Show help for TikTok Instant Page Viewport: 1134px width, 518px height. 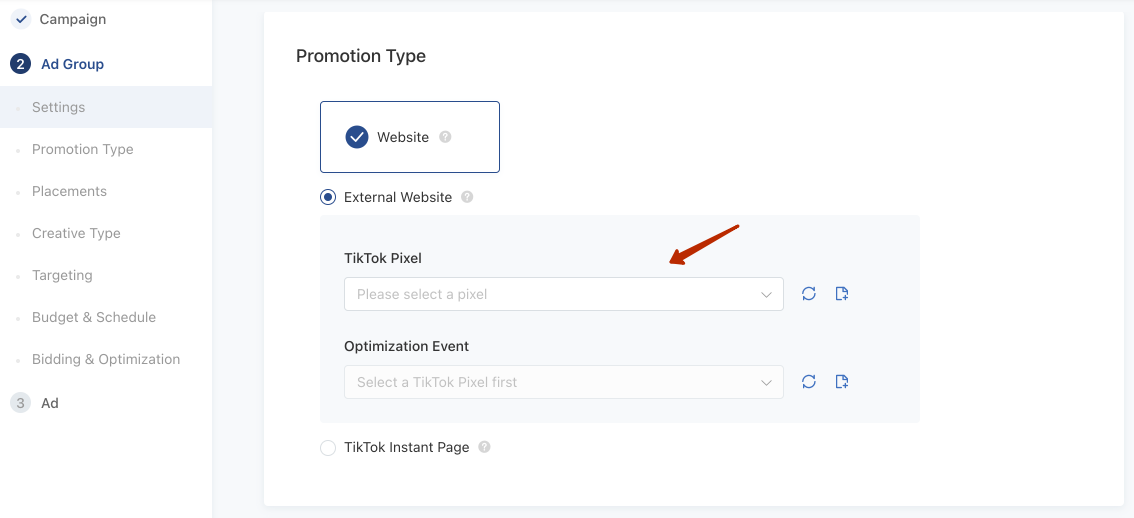[x=484, y=448]
